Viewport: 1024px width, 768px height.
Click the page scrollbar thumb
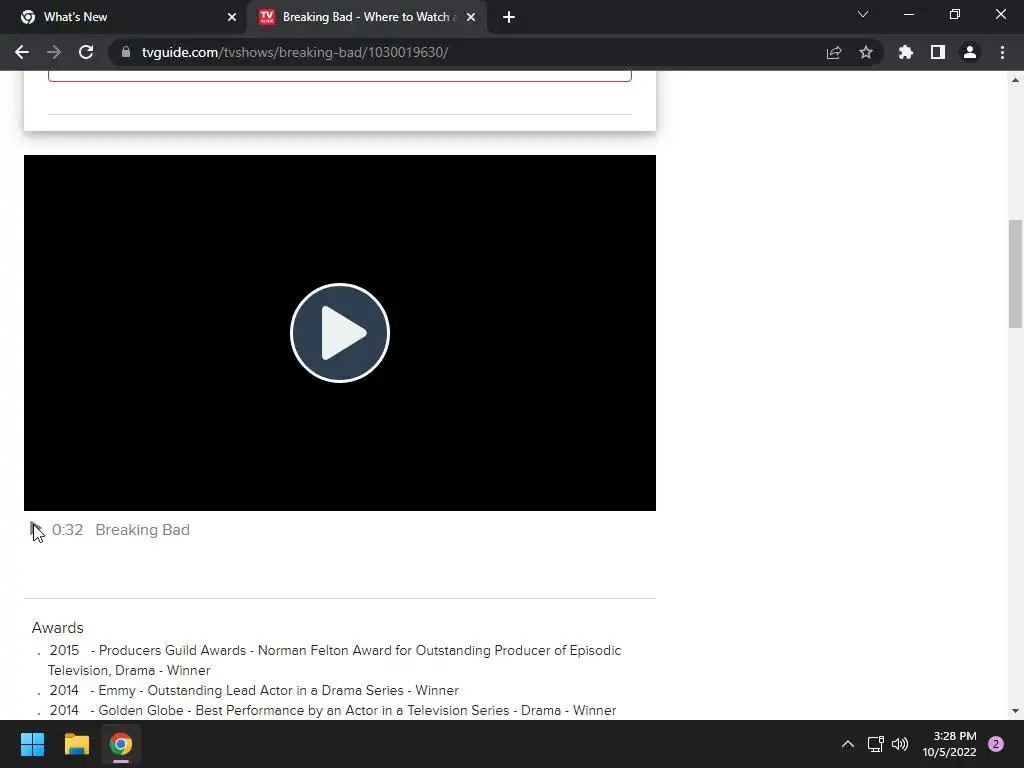[x=1015, y=274]
